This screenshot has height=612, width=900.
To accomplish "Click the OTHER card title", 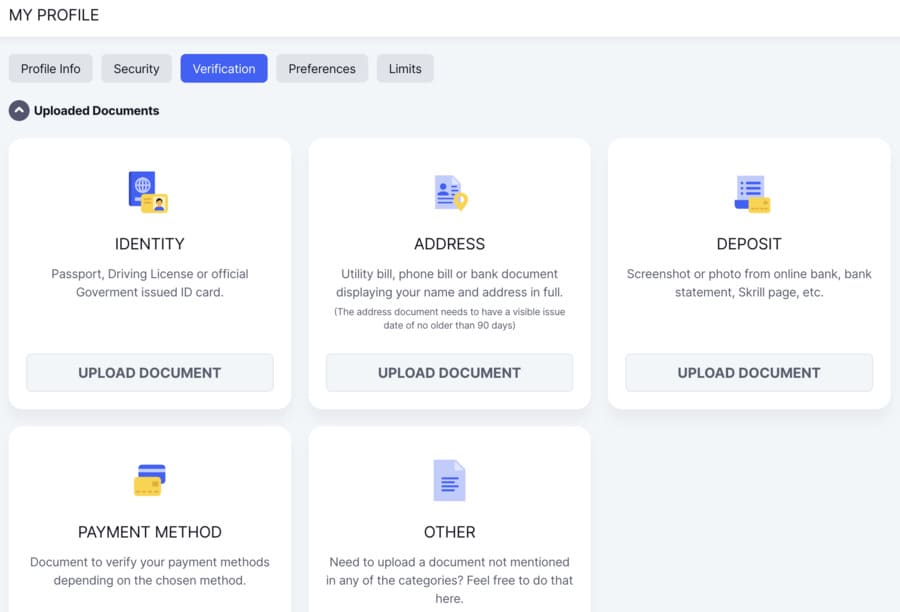I will (449, 532).
